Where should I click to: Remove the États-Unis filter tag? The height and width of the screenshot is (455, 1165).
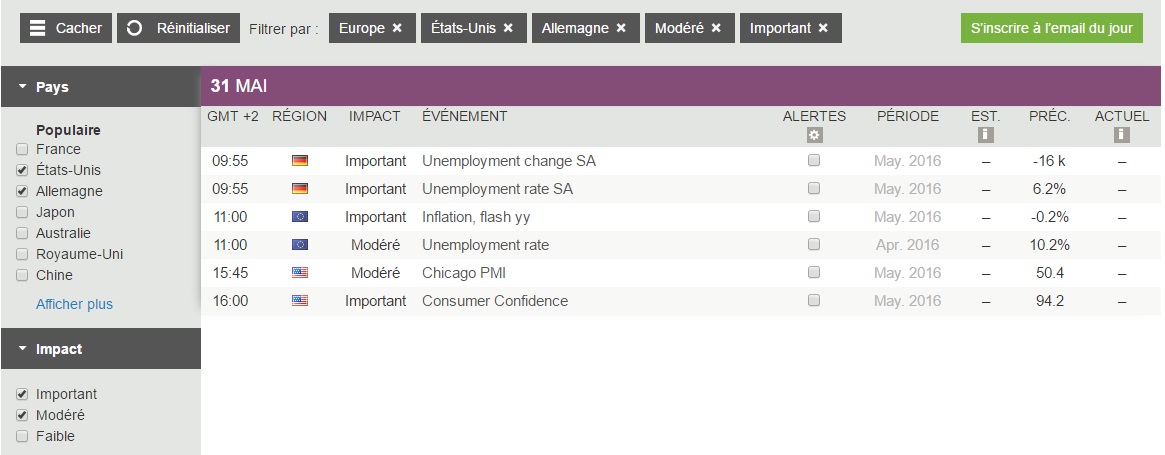click(508, 28)
